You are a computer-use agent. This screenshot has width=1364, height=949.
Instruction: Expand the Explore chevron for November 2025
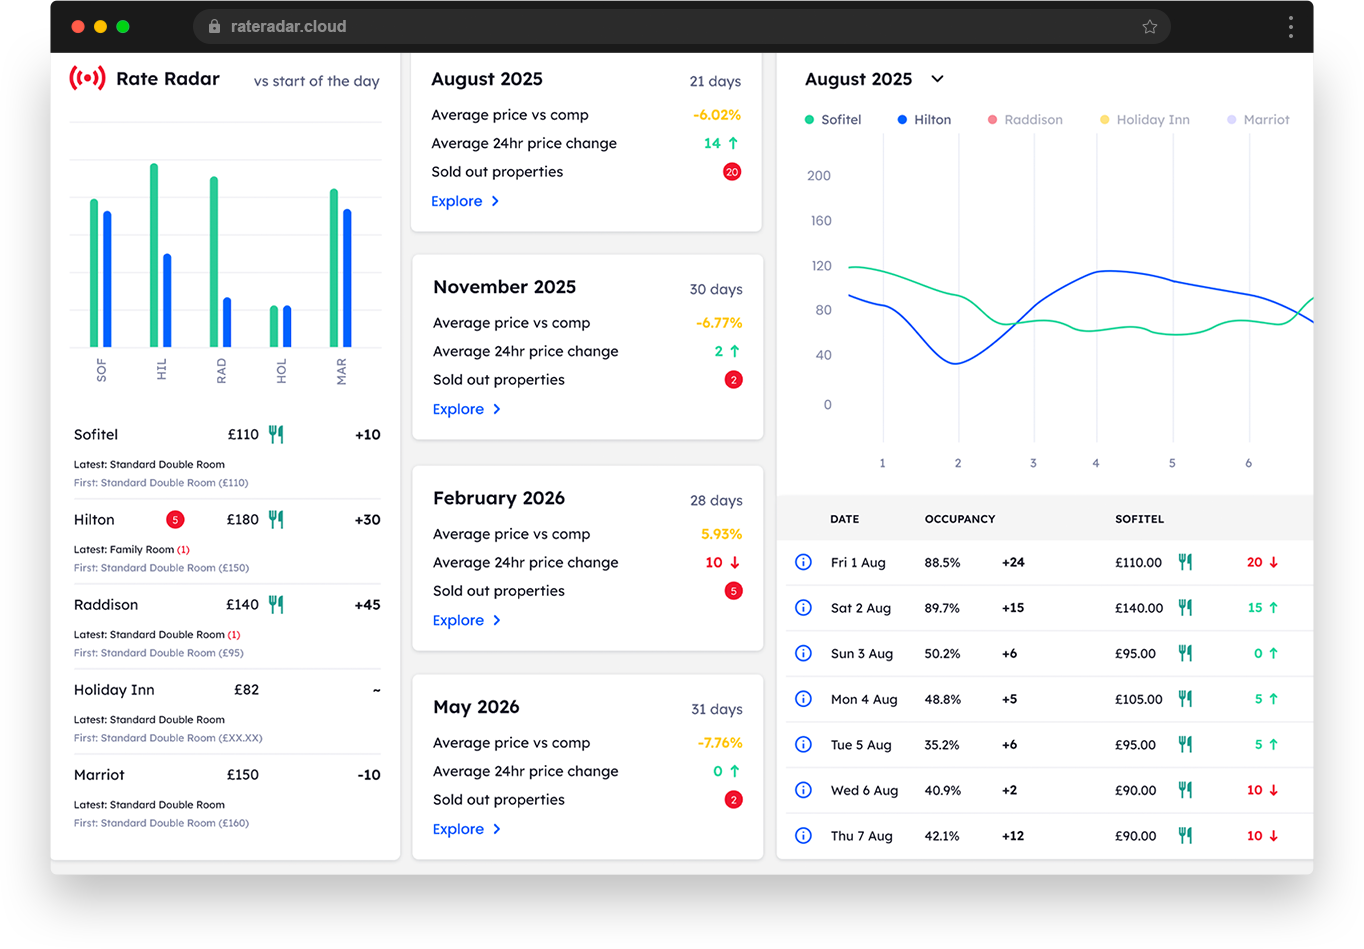coord(497,409)
